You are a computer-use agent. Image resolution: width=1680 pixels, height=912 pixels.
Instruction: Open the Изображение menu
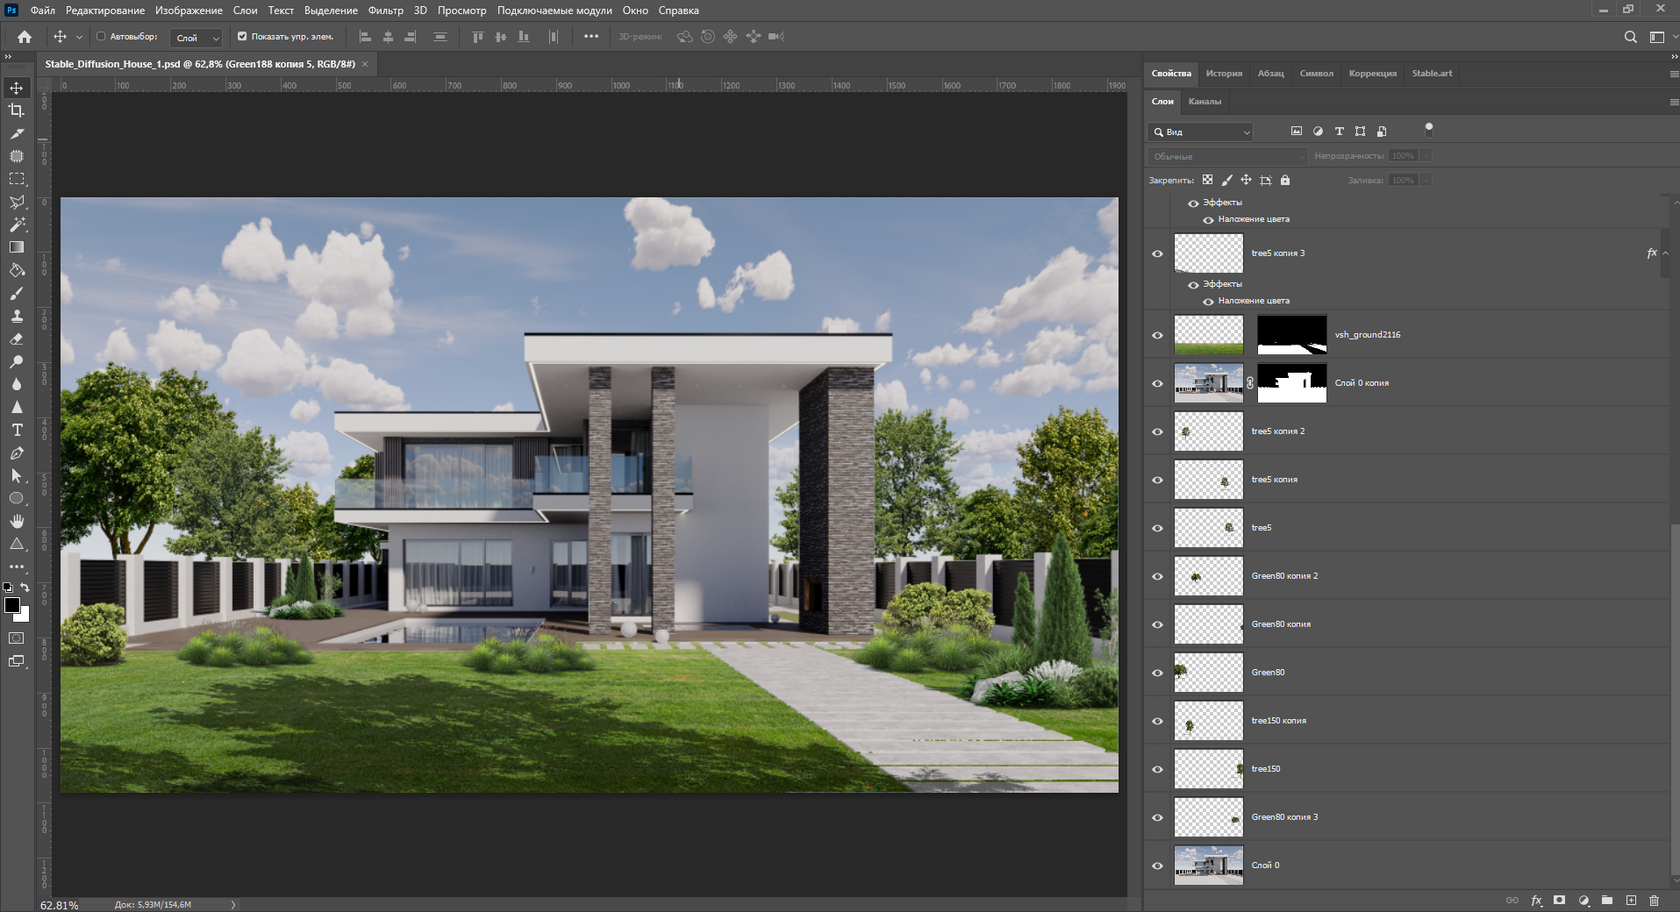(189, 10)
